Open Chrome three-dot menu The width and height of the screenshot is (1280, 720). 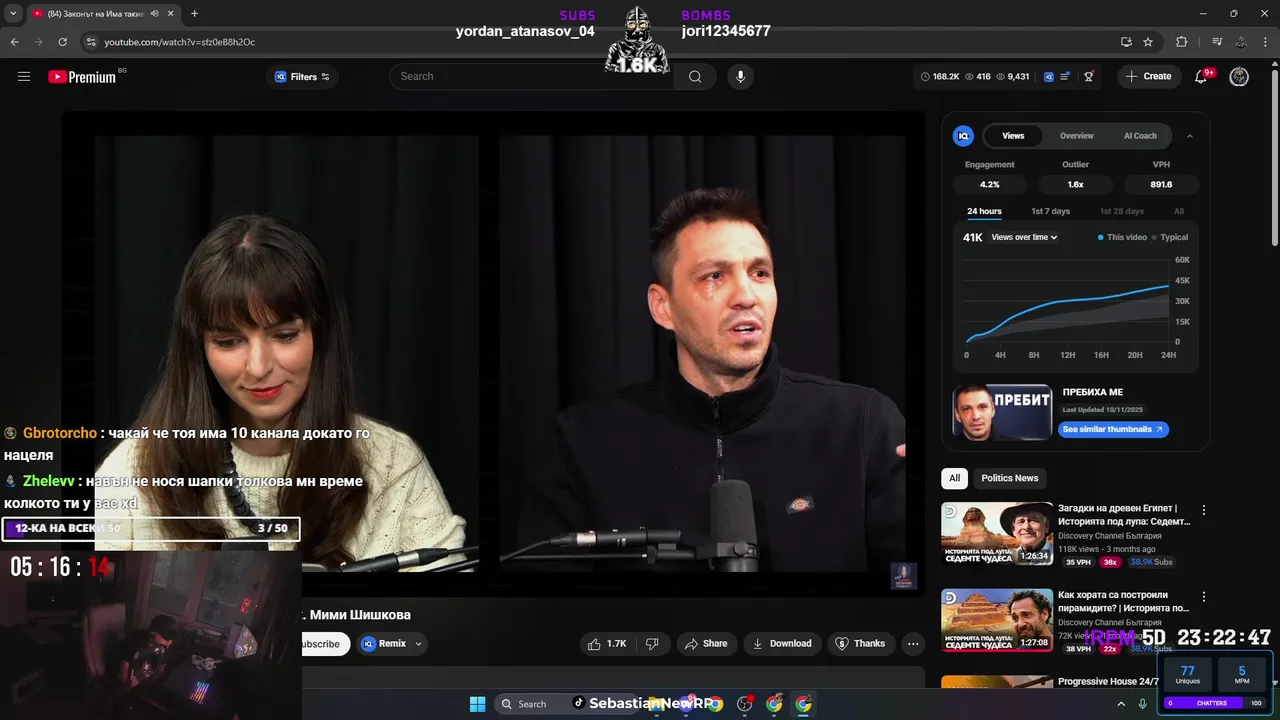1265,42
